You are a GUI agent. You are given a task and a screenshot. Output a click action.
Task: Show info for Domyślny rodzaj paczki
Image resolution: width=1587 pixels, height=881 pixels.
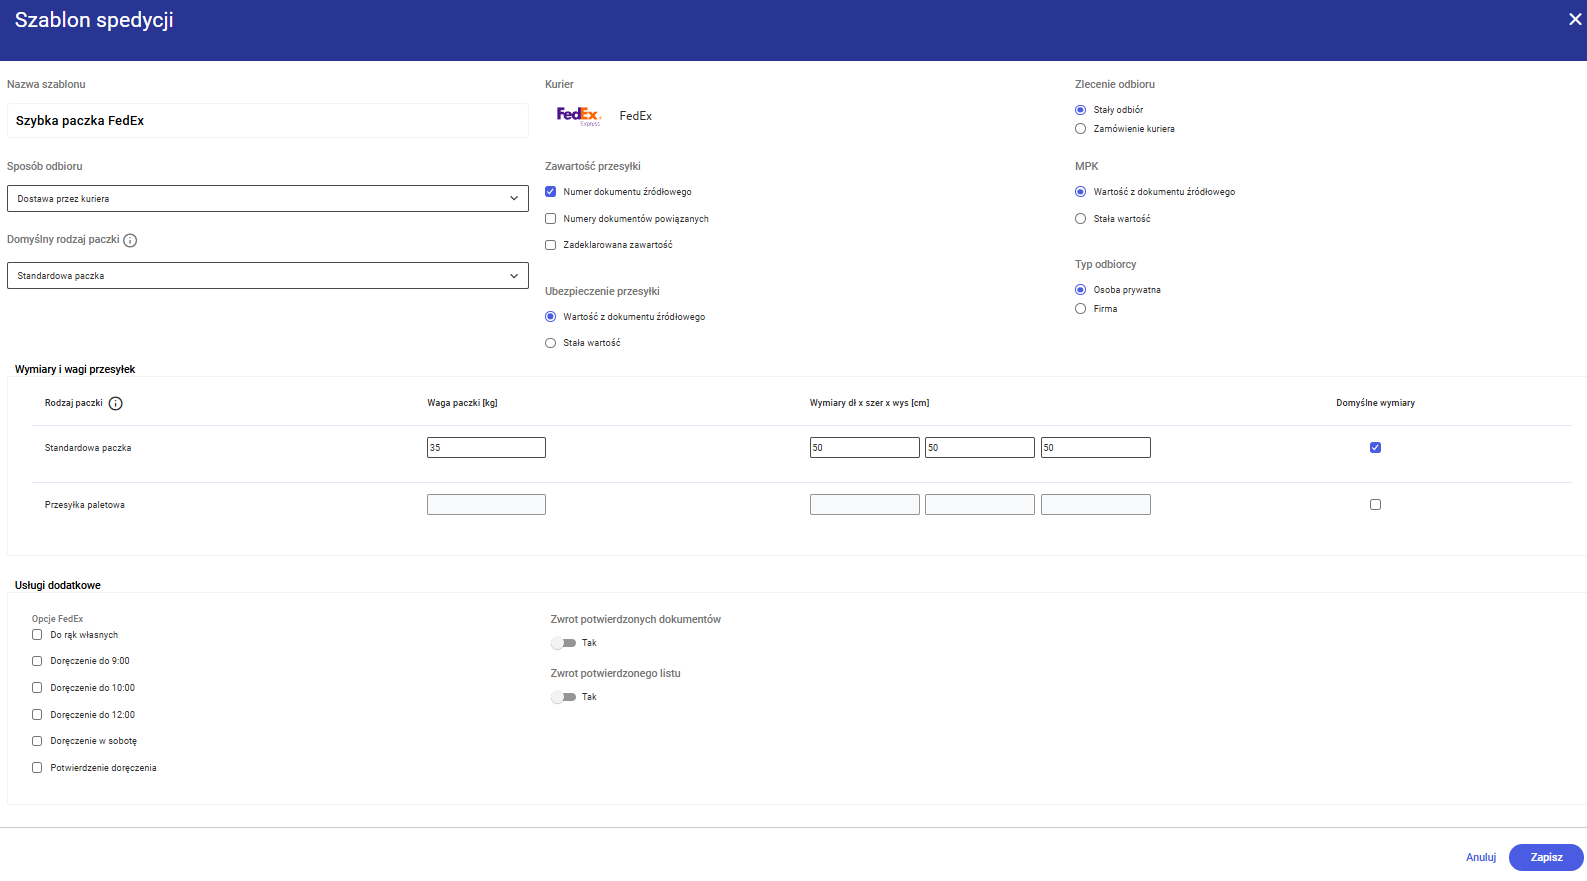coord(130,240)
